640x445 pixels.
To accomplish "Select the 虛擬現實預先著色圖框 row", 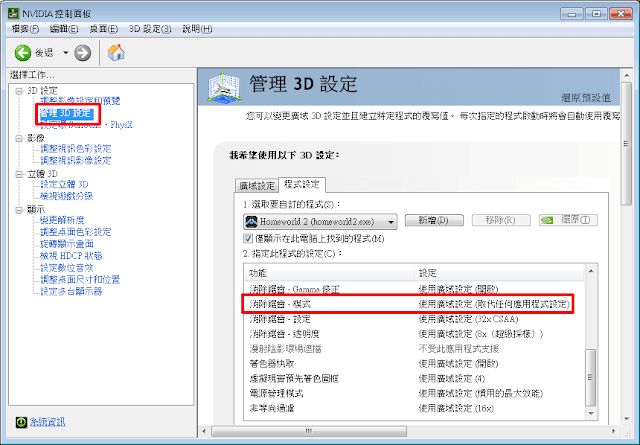I will (414, 379).
